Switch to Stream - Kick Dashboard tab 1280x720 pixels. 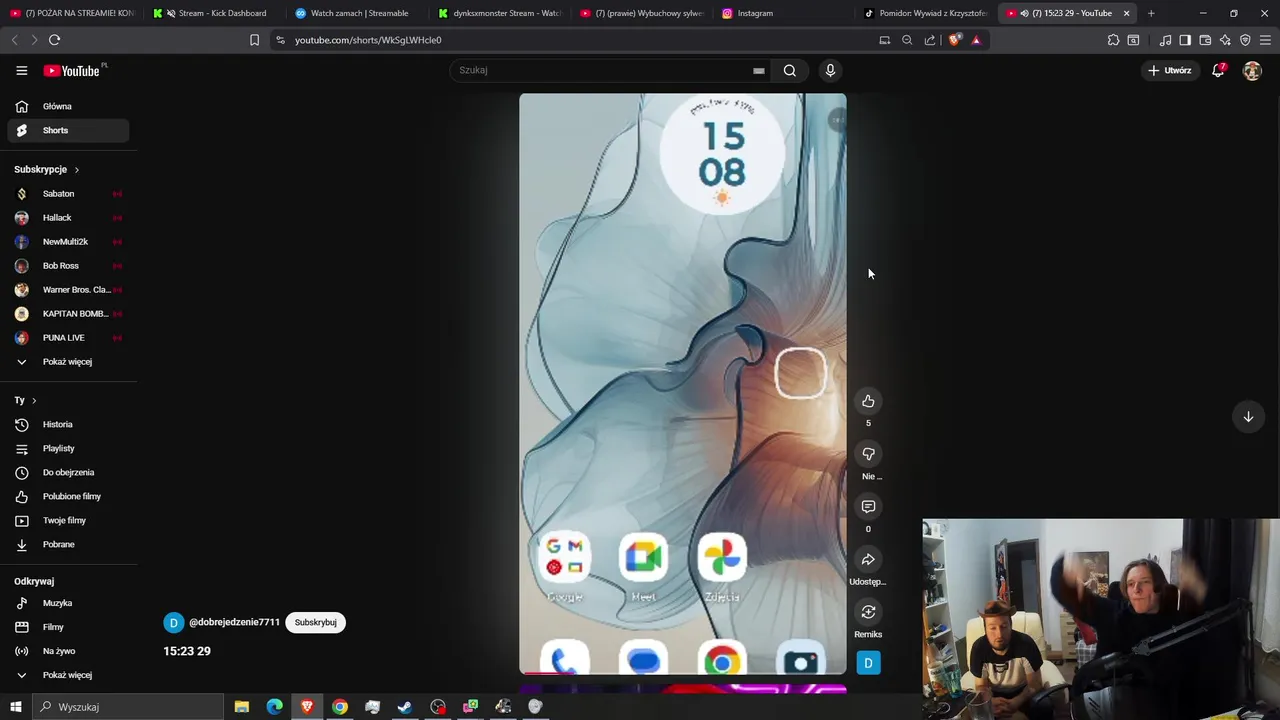[215, 13]
